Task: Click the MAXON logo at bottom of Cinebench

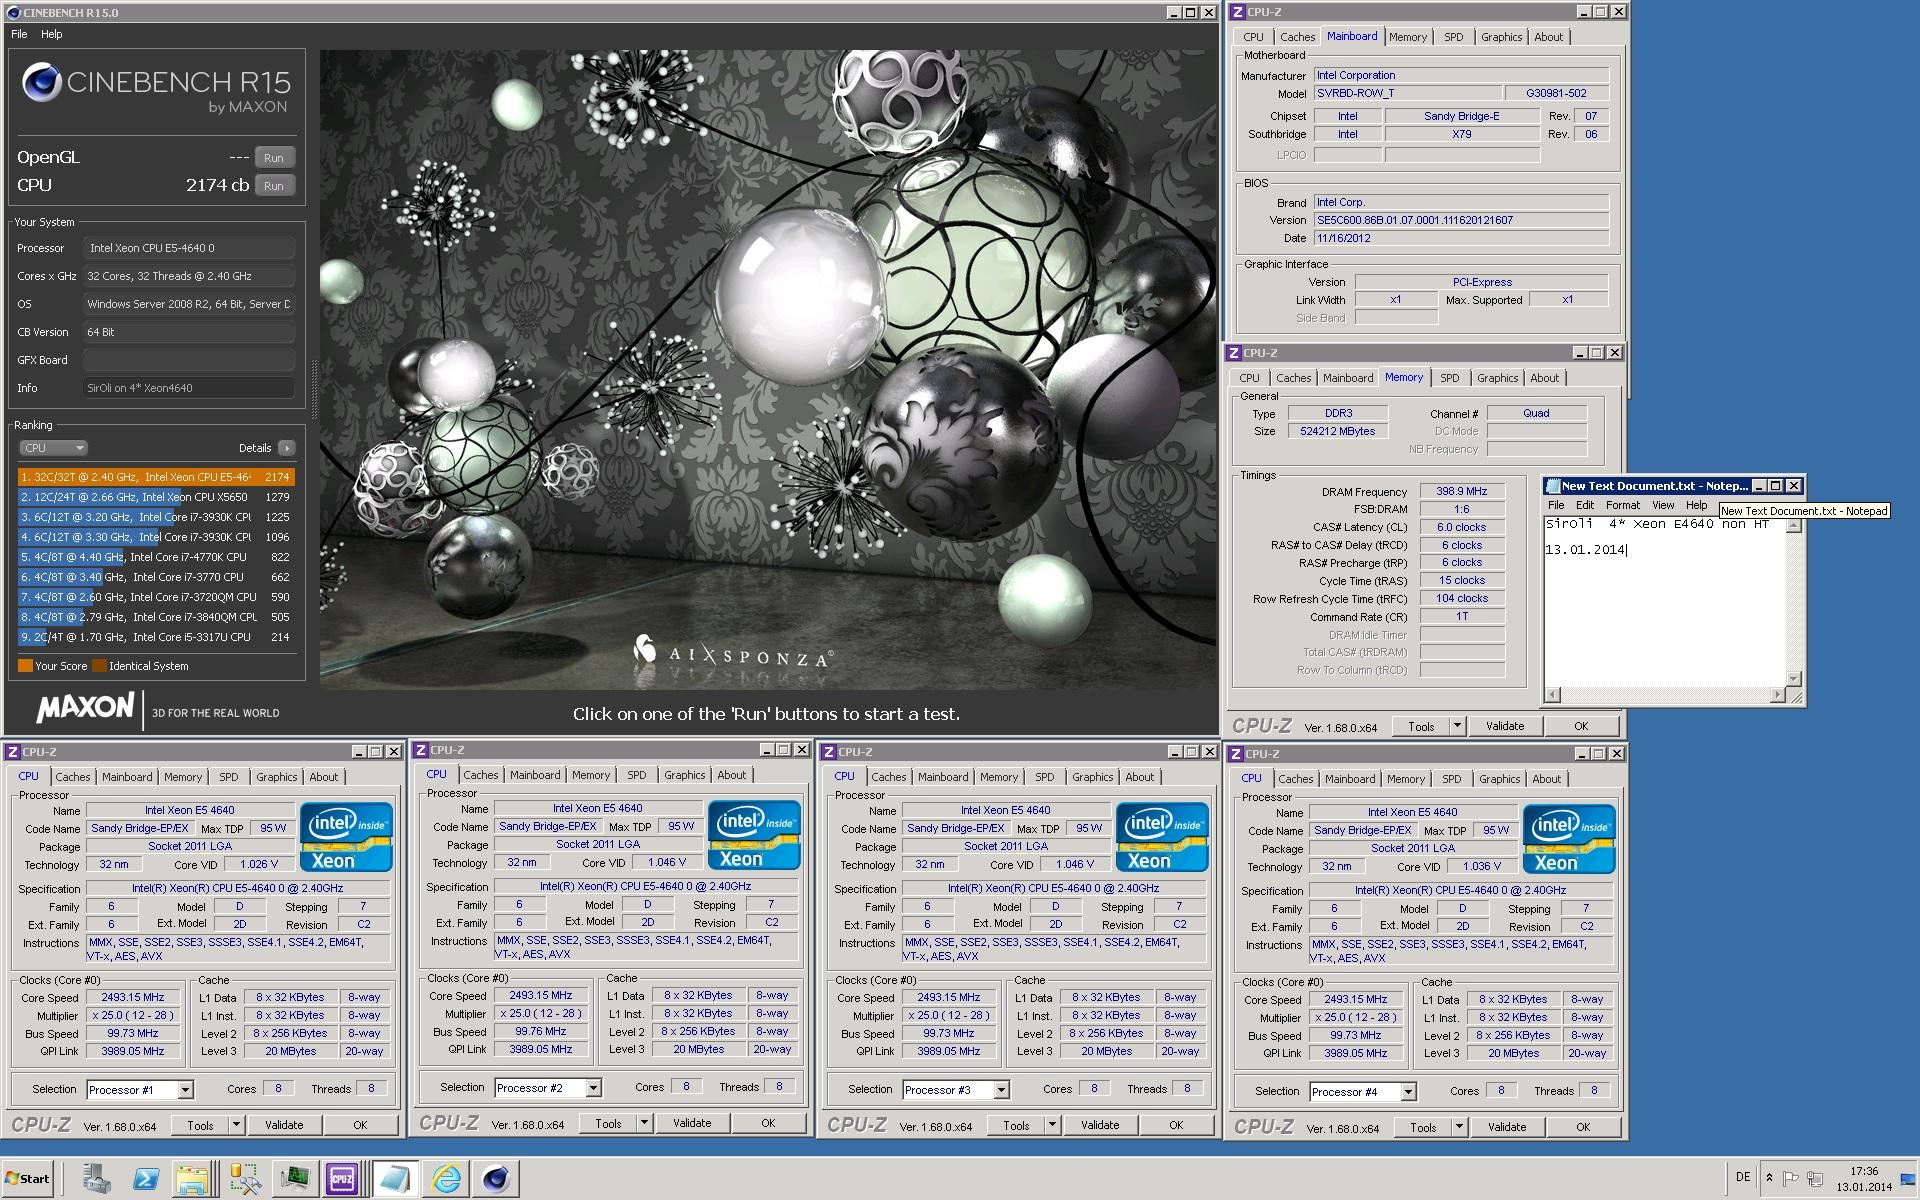Action: point(85,708)
